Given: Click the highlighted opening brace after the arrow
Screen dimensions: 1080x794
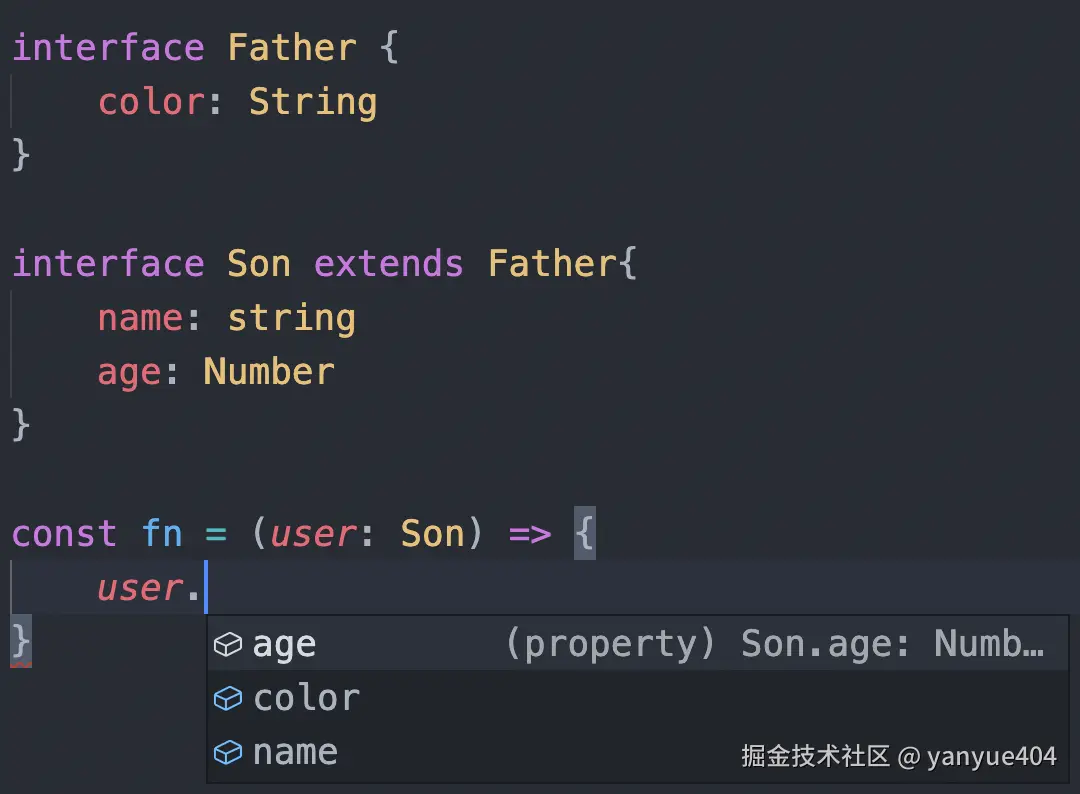Looking at the screenshot, I should (585, 534).
